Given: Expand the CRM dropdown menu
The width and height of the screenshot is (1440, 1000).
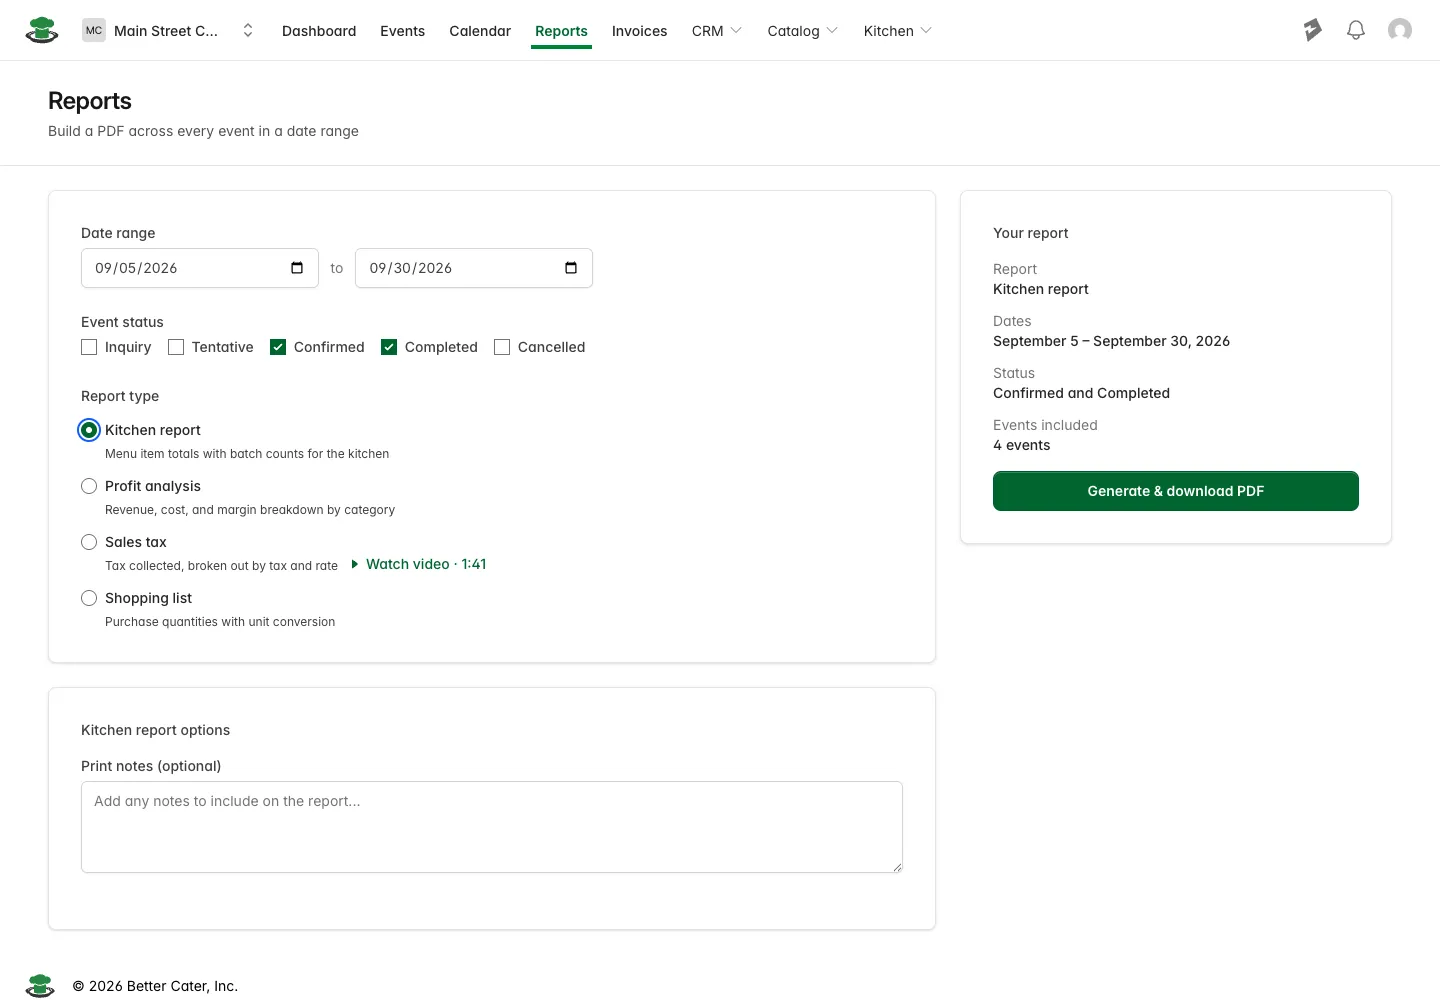Looking at the screenshot, I should click(717, 31).
